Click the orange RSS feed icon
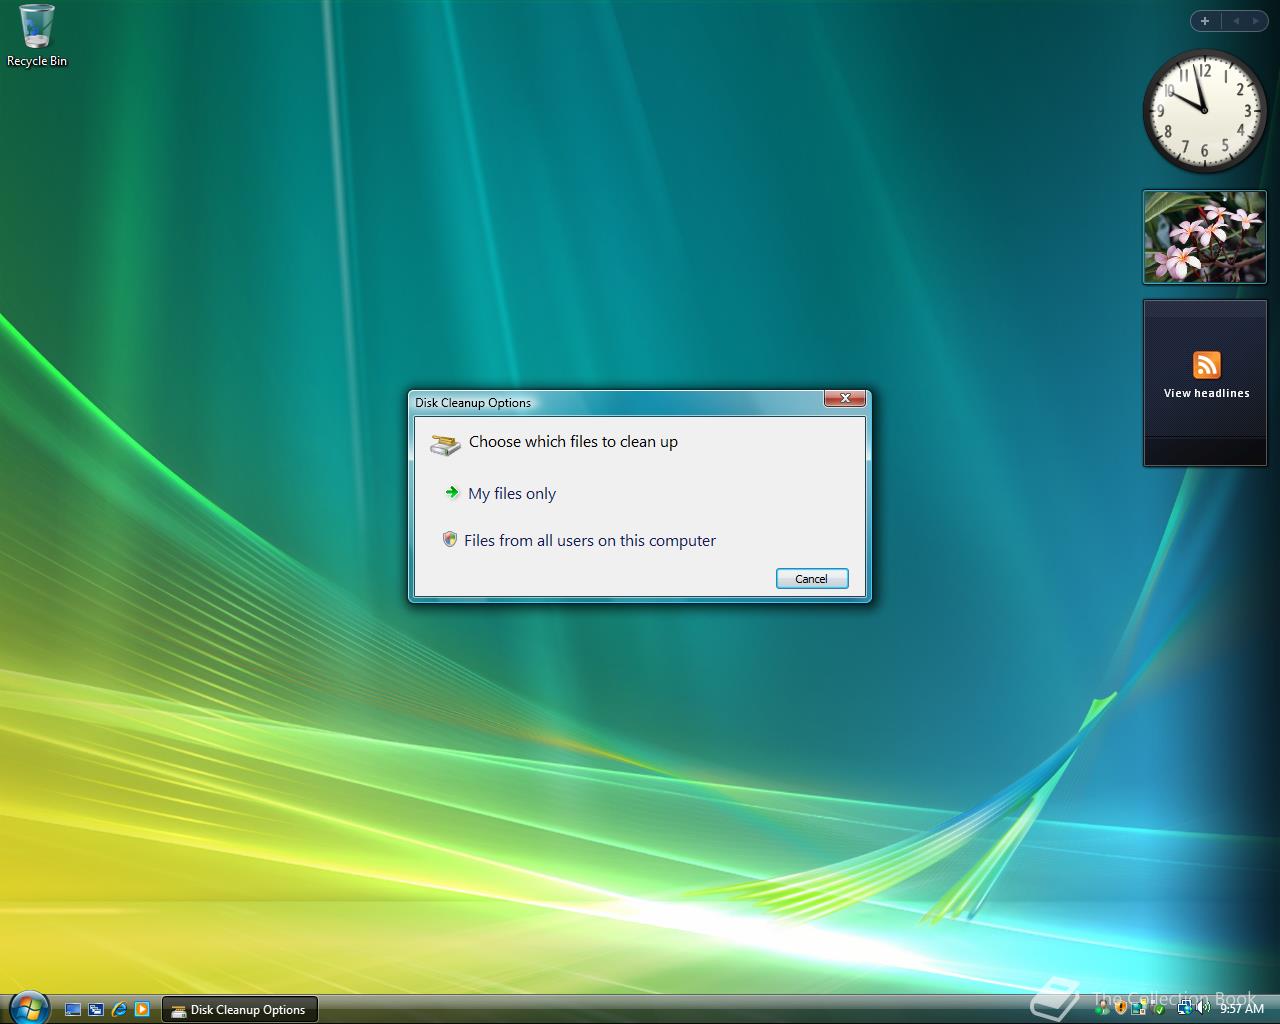1280x1024 pixels. tap(1206, 365)
